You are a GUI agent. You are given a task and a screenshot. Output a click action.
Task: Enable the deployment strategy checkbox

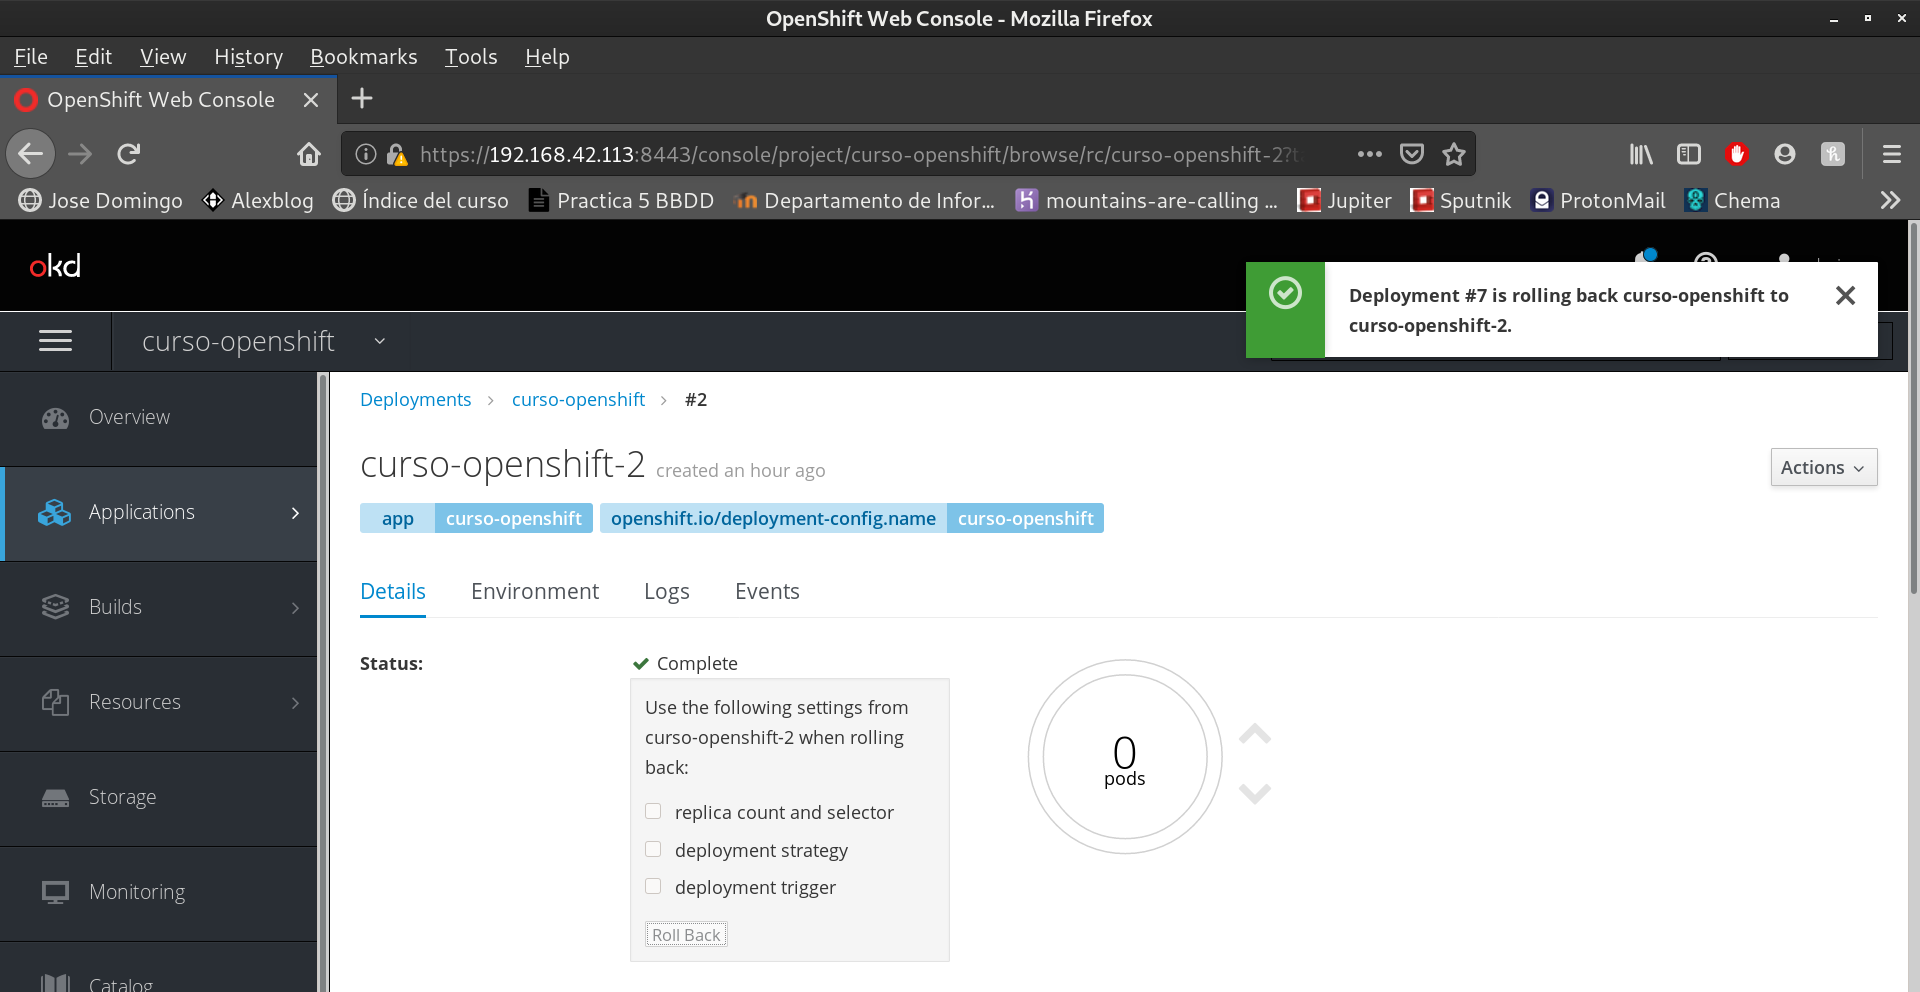click(x=653, y=849)
